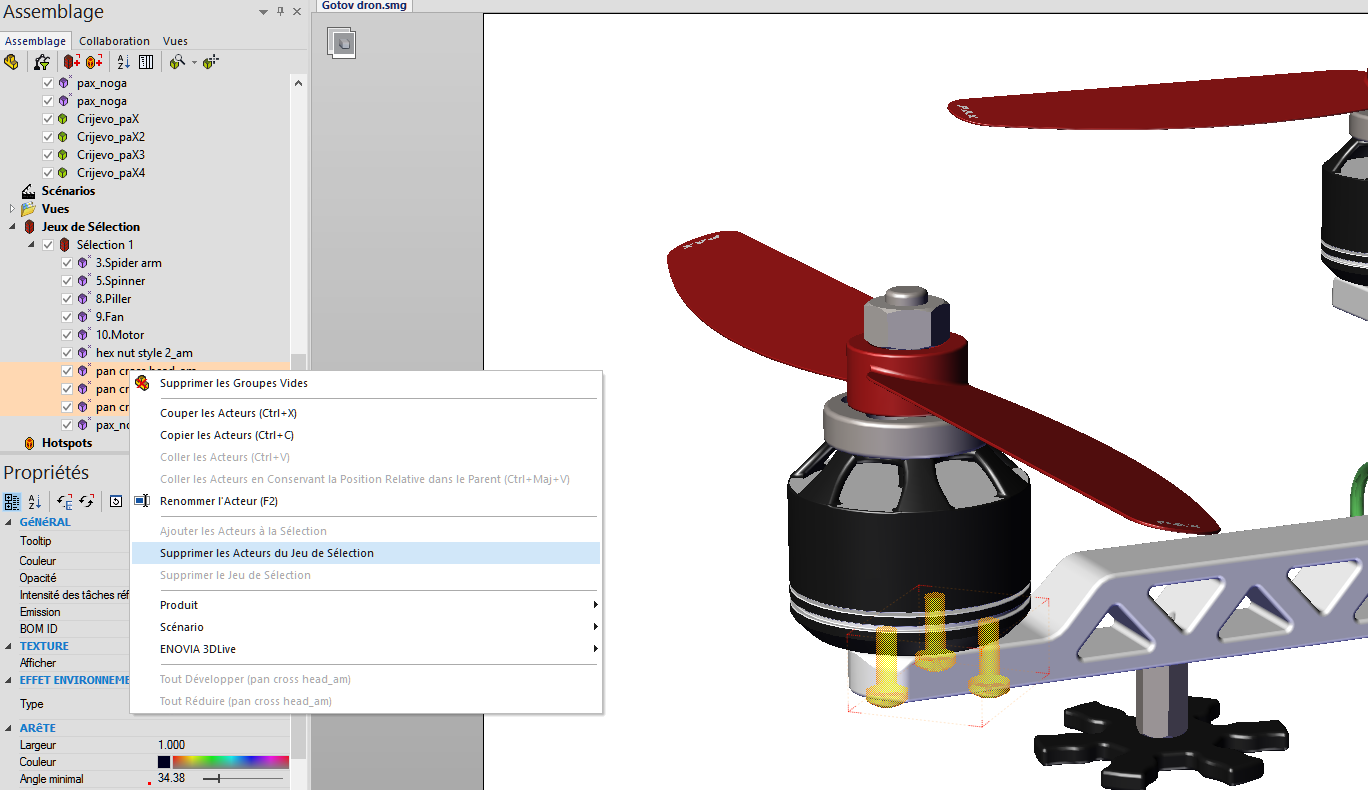Click the reset properties icon
1368x790 pixels.
[116, 502]
